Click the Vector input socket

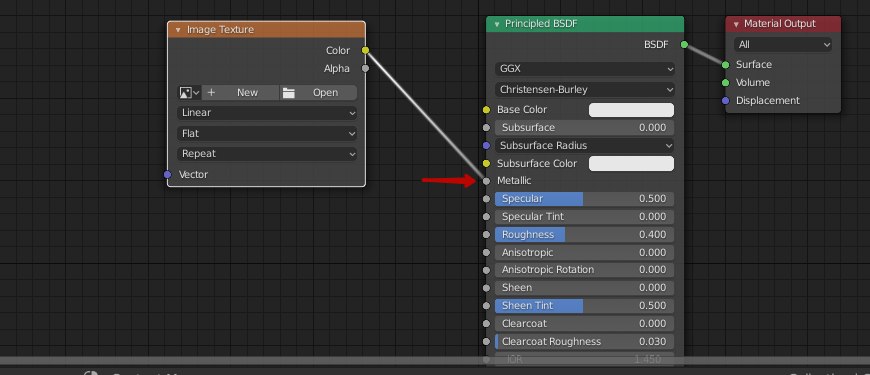[x=168, y=175]
